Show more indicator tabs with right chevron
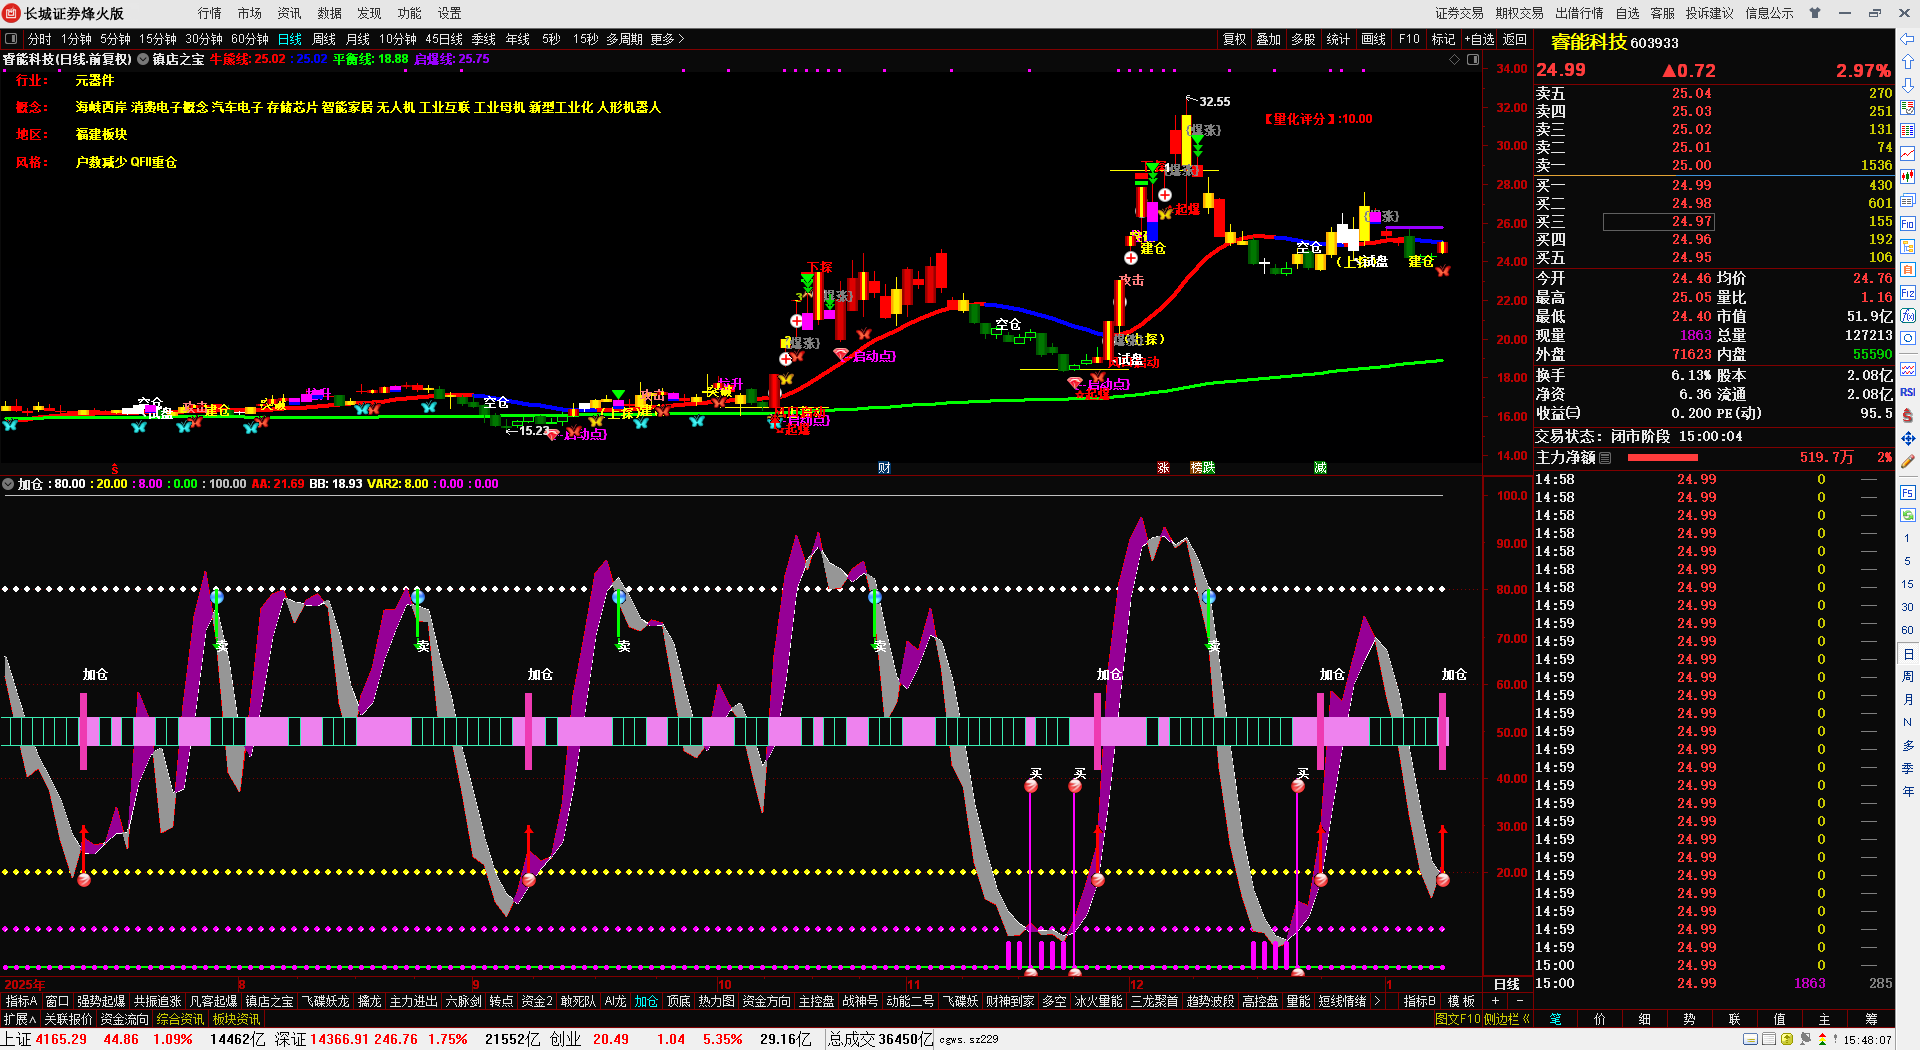Screen dimensions: 1920x1050 pyautogui.click(x=1377, y=1001)
